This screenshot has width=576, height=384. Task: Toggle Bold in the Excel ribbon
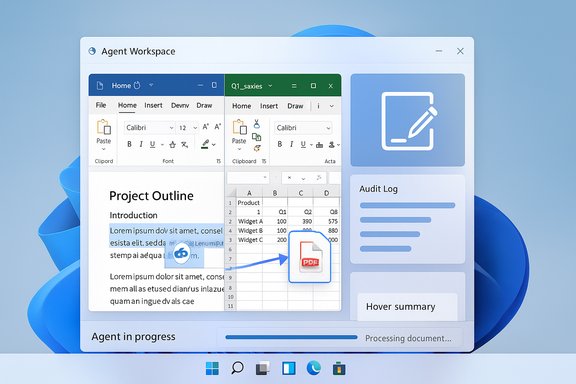point(280,144)
